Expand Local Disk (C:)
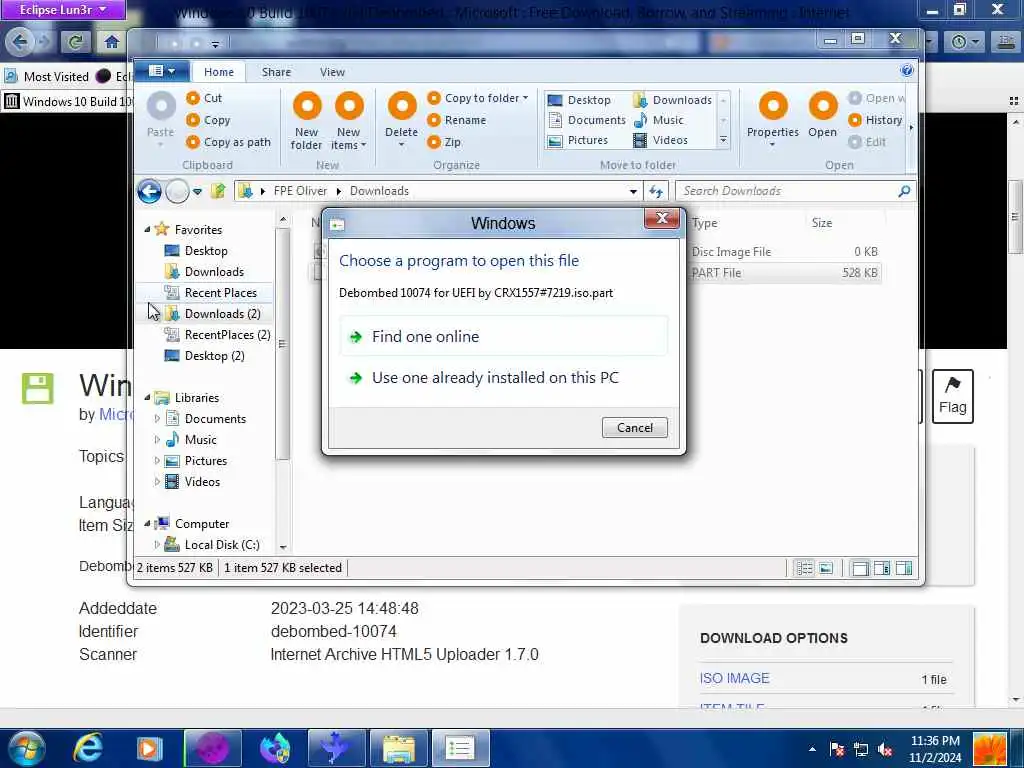Image resolution: width=1024 pixels, height=768 pixels. 157,545
